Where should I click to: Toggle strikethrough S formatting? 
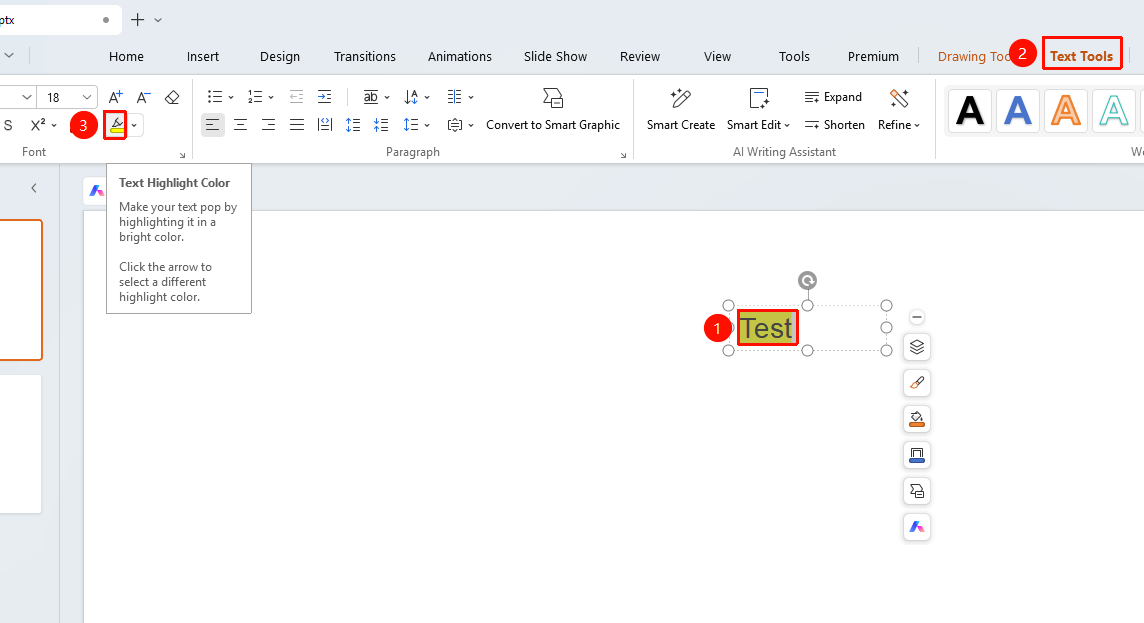click(x=8, y=125)
